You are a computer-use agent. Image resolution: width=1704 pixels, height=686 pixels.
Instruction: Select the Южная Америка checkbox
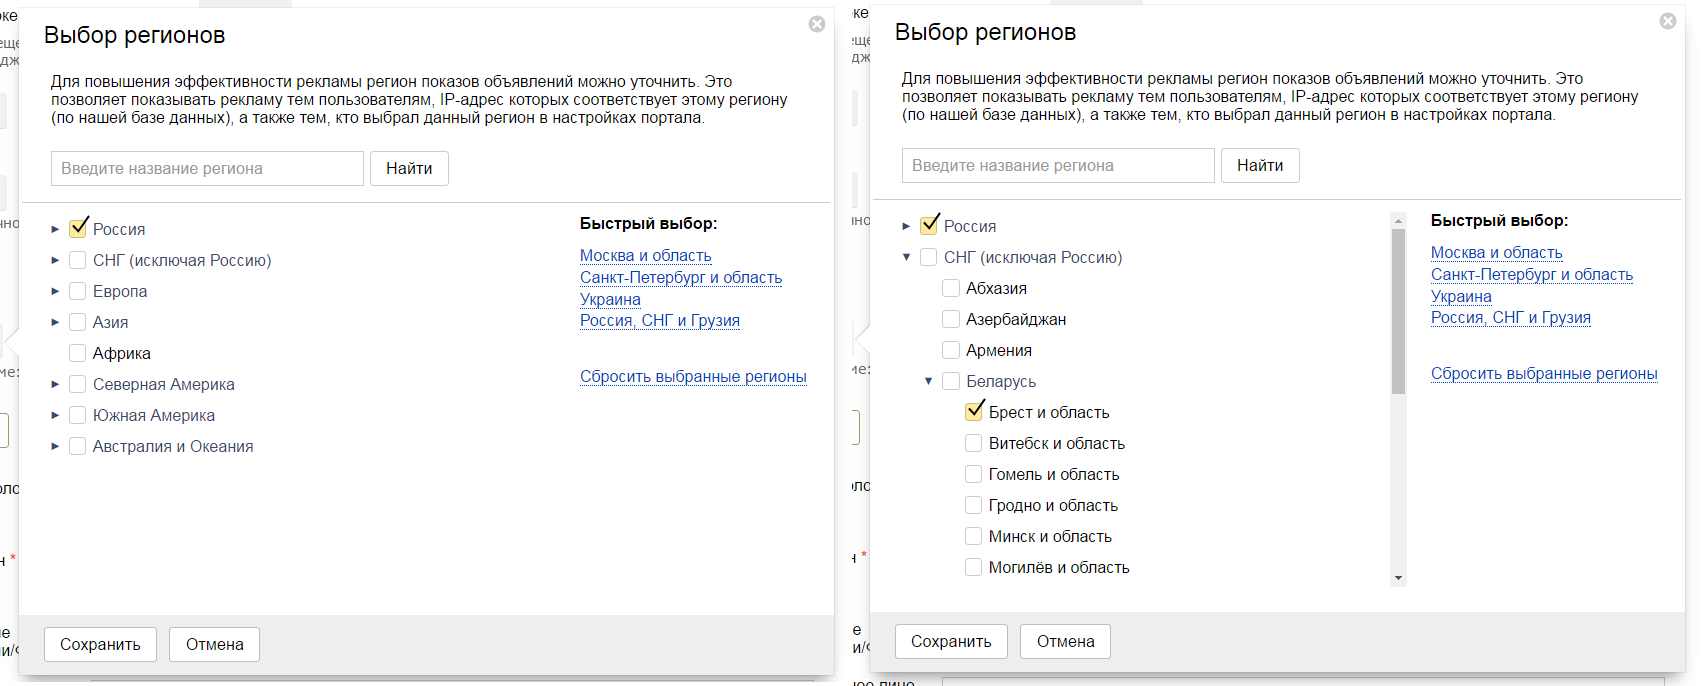77,415
